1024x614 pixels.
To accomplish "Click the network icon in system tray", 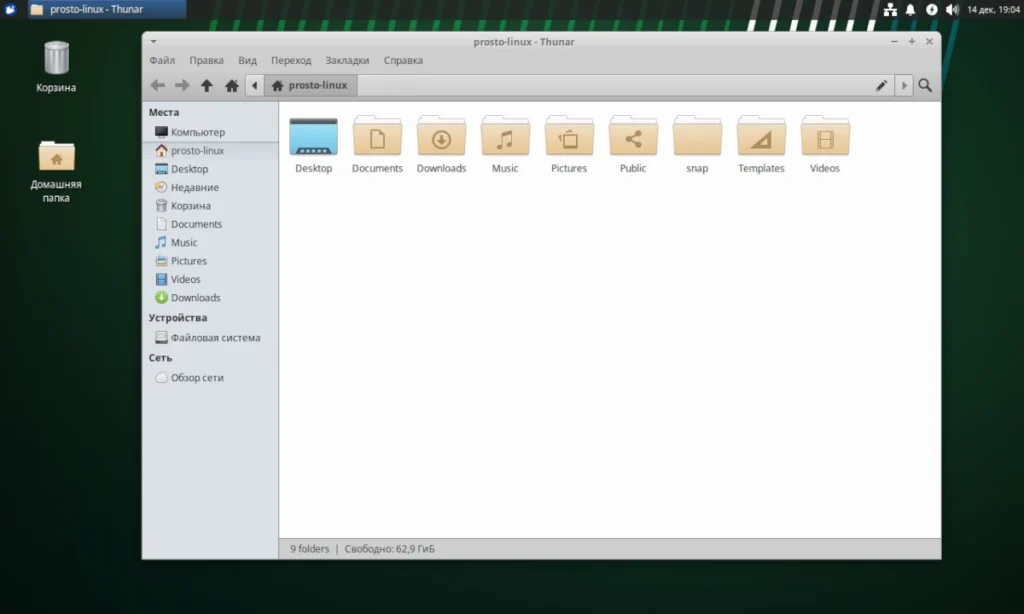I will click(889, 9).
